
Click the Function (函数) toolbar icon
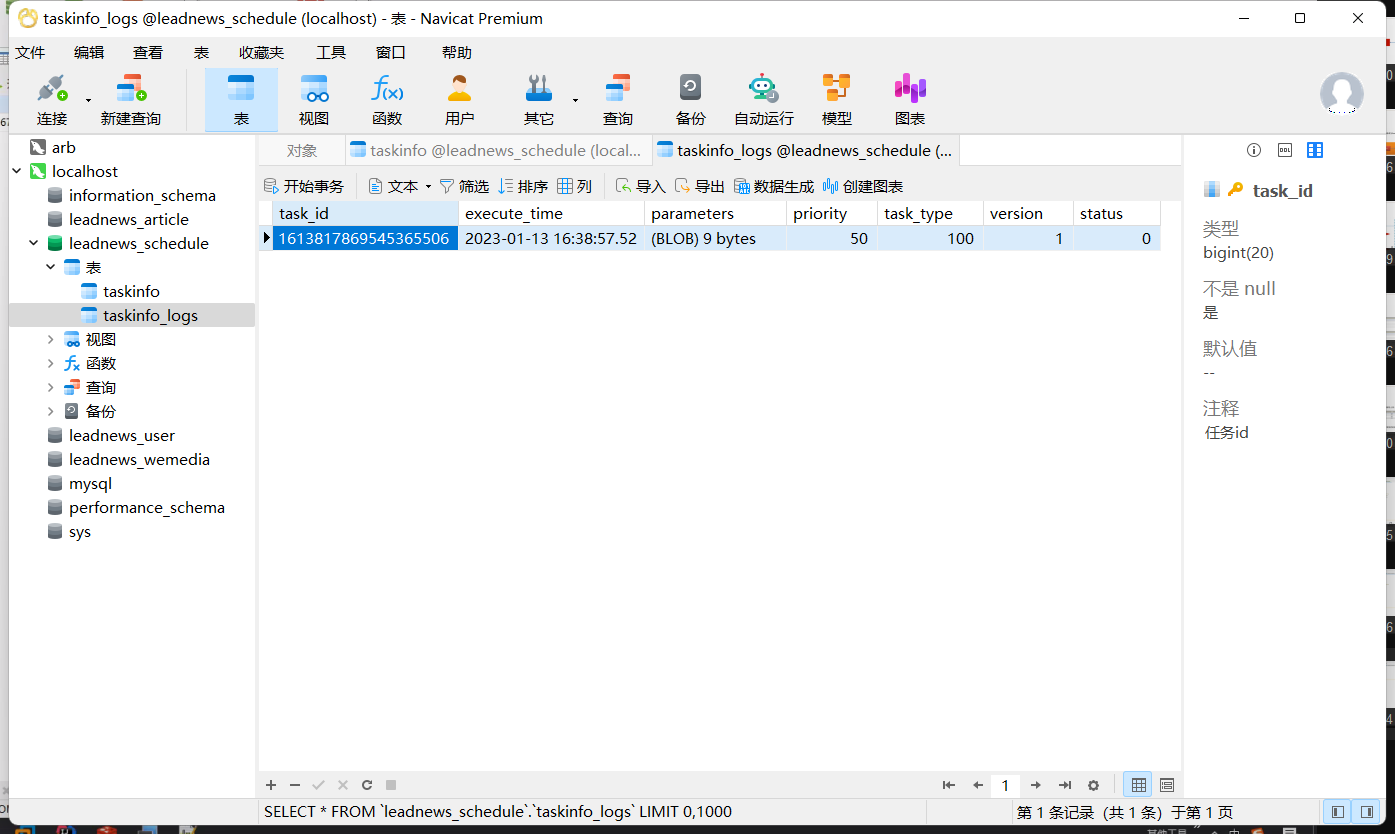tap(387, 100)
